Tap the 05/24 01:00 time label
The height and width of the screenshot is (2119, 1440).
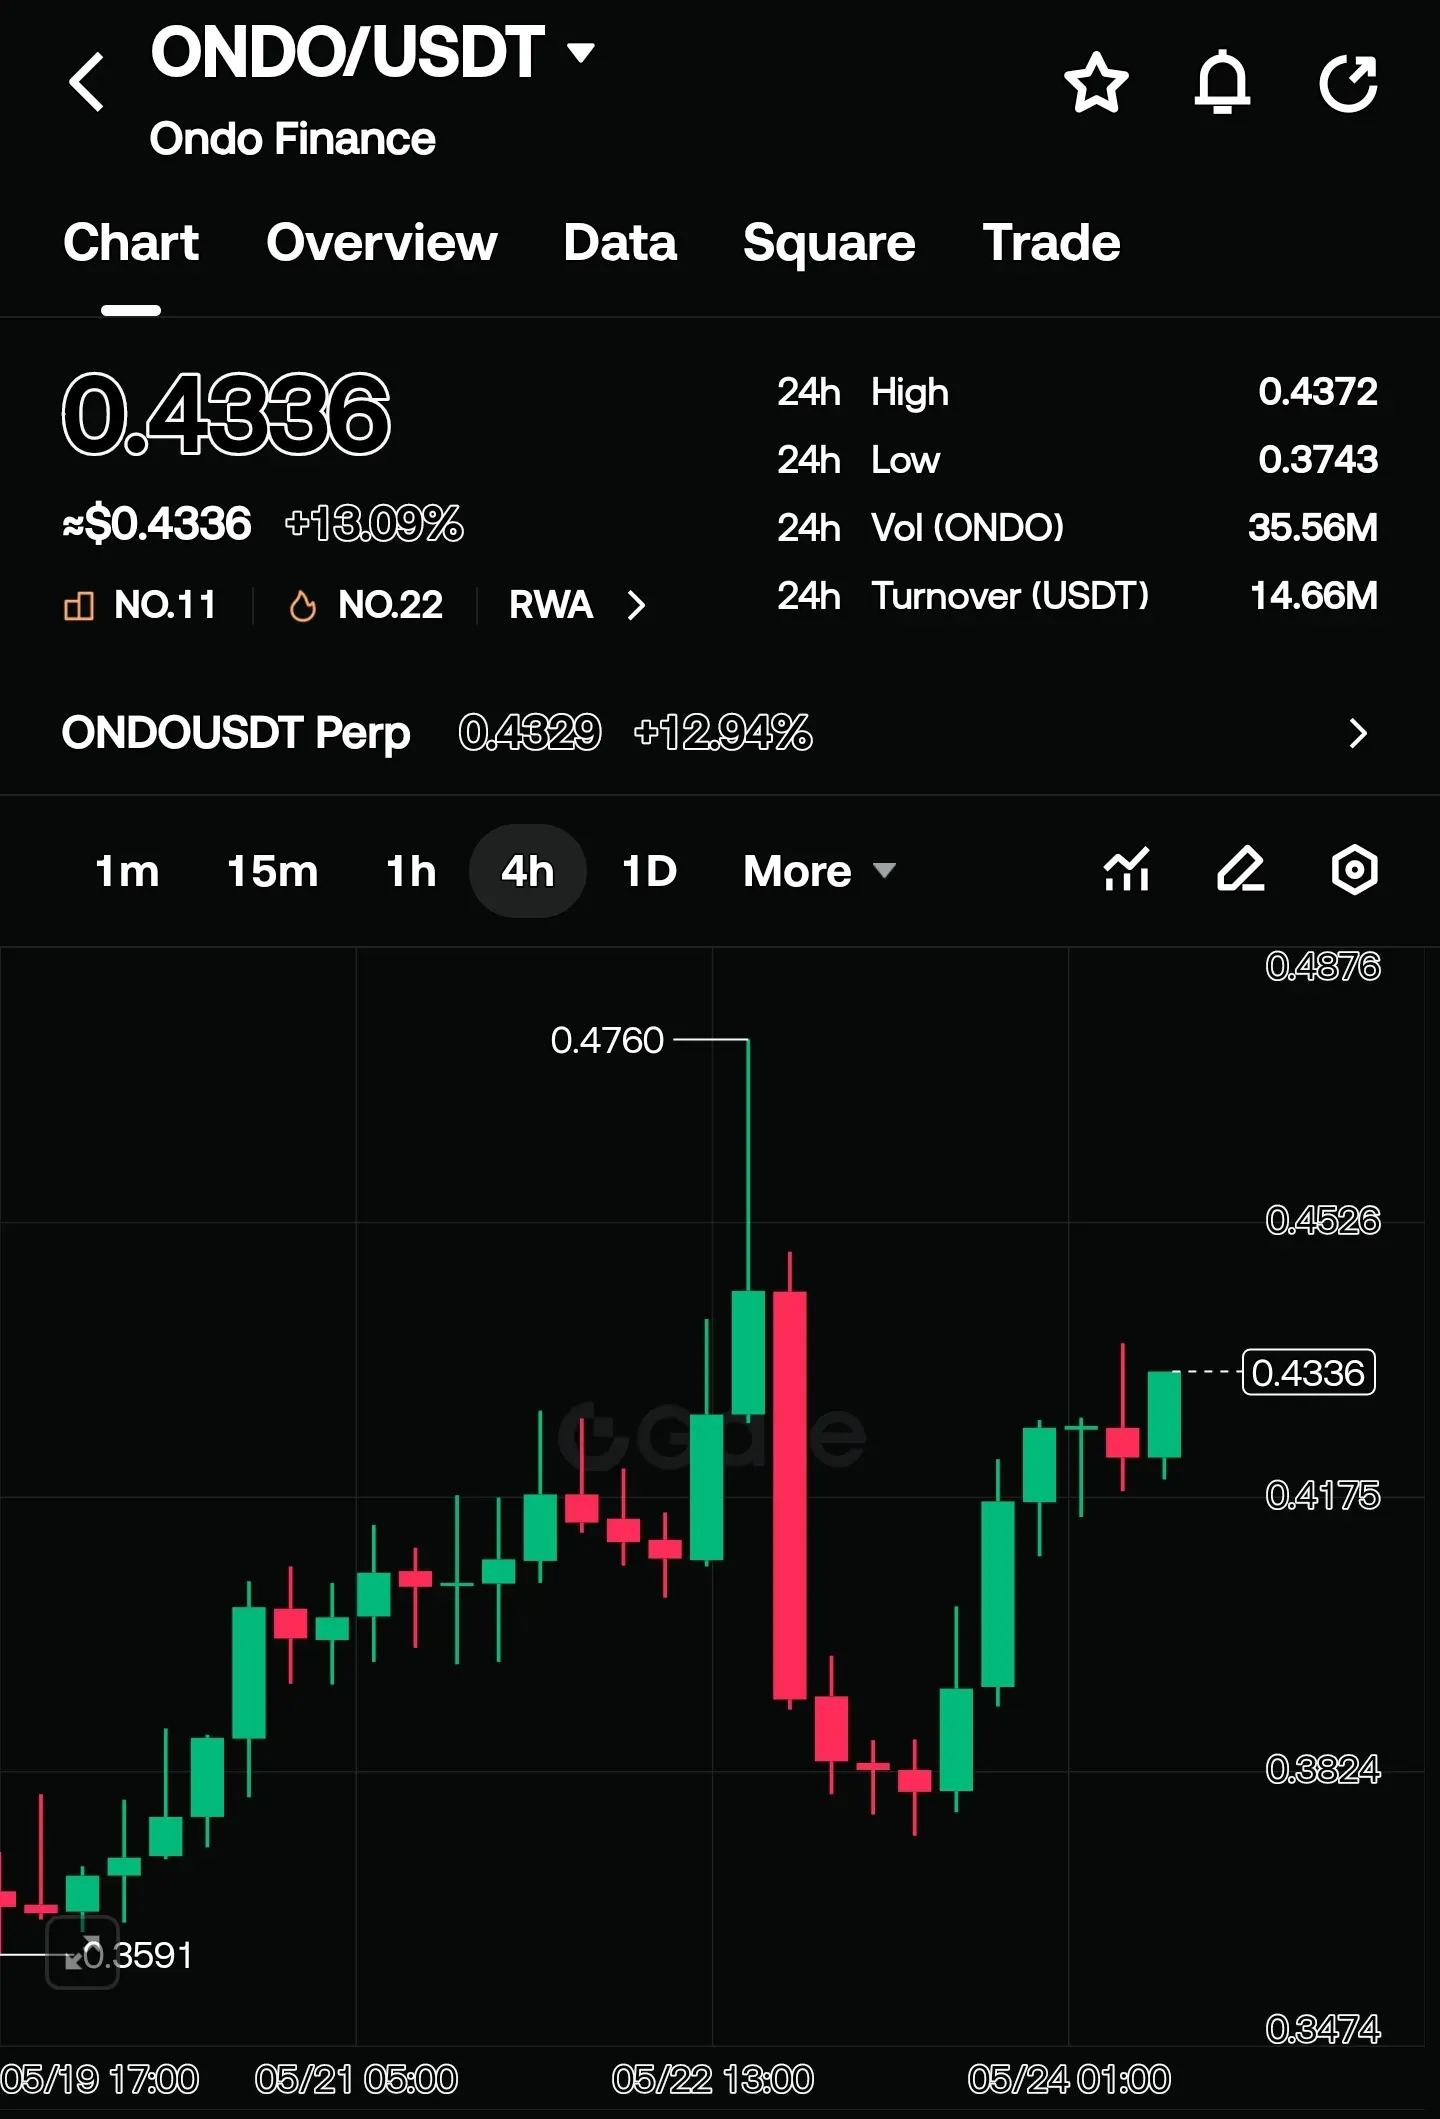click(x=1069, y=2080)
